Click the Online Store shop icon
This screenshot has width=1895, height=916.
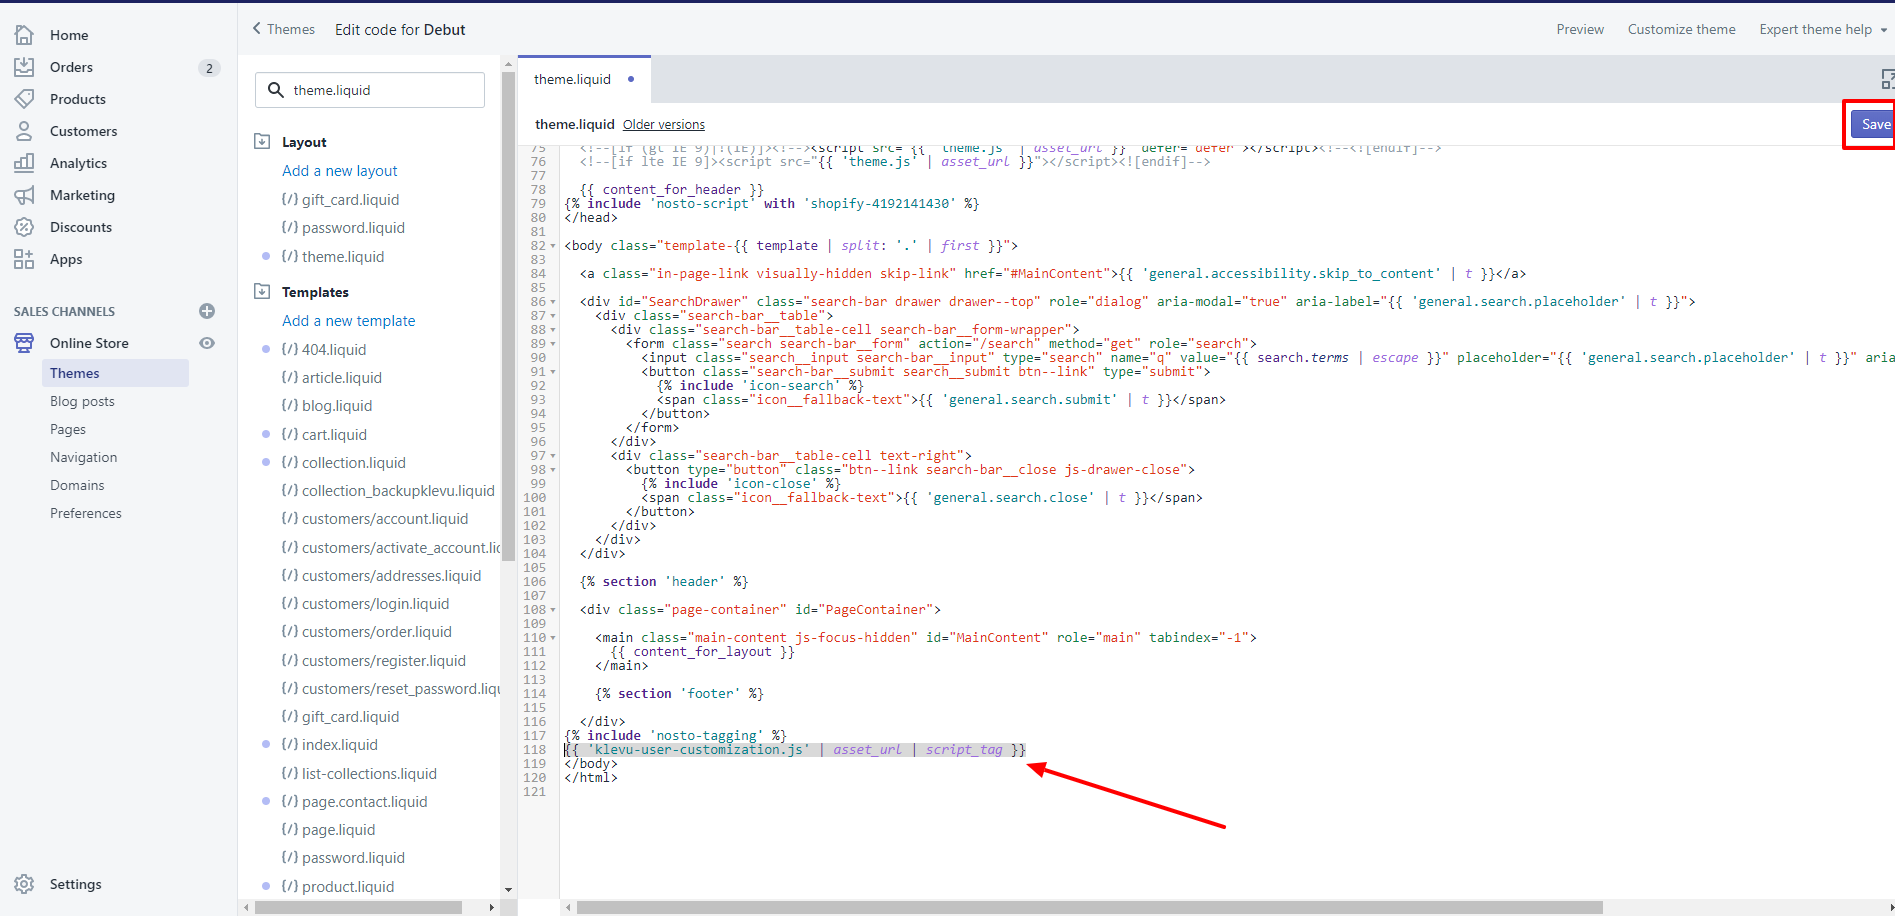click(x=24, y=343)
